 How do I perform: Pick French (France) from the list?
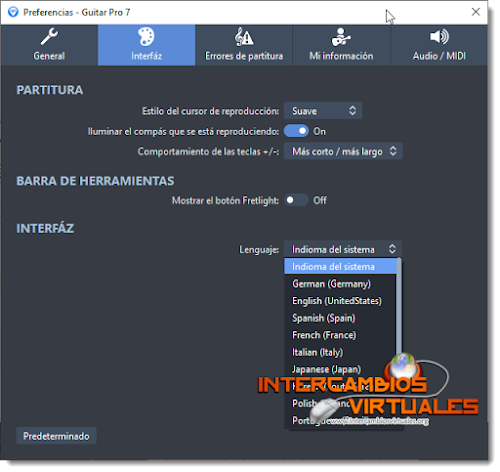coord(340,335)
